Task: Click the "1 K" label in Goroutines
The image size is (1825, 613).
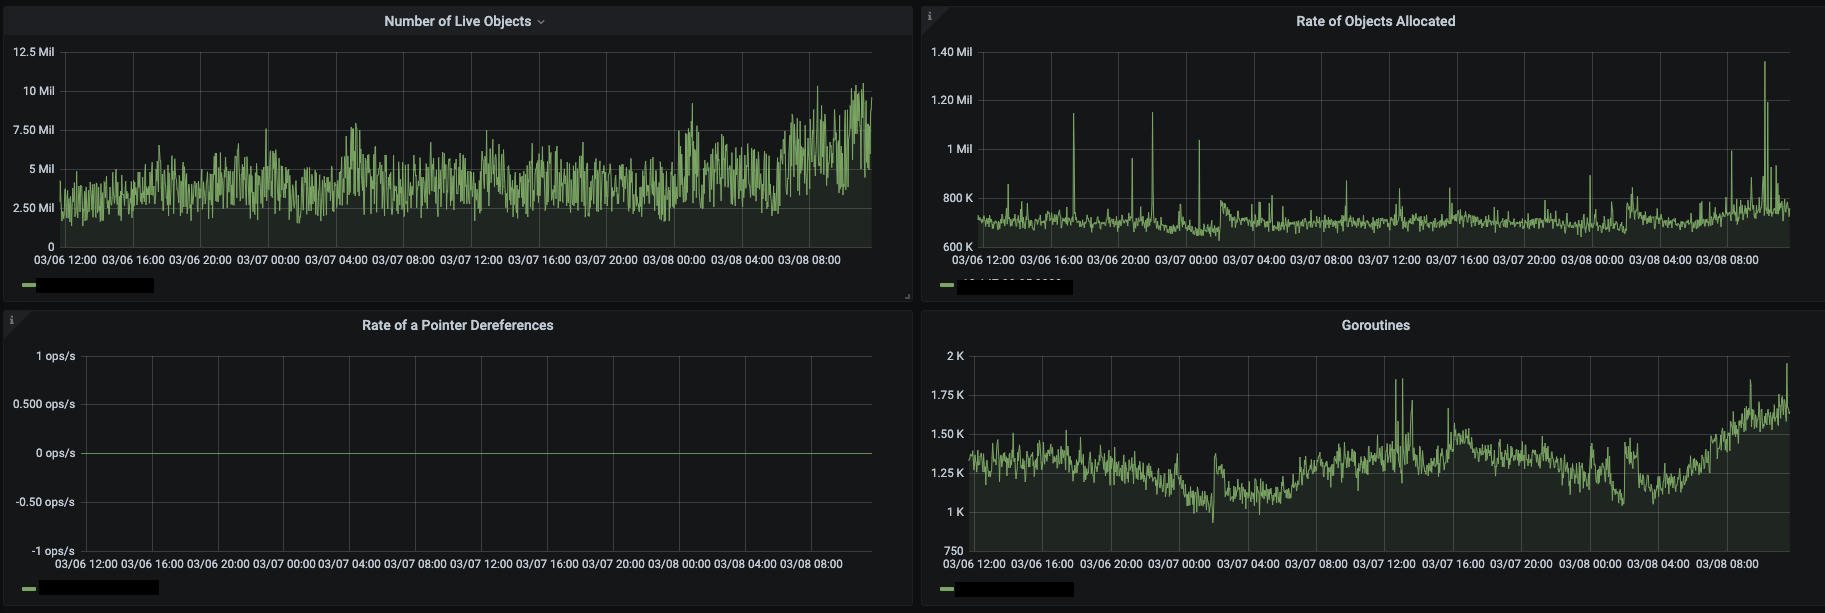Action: tap(955, 512)
